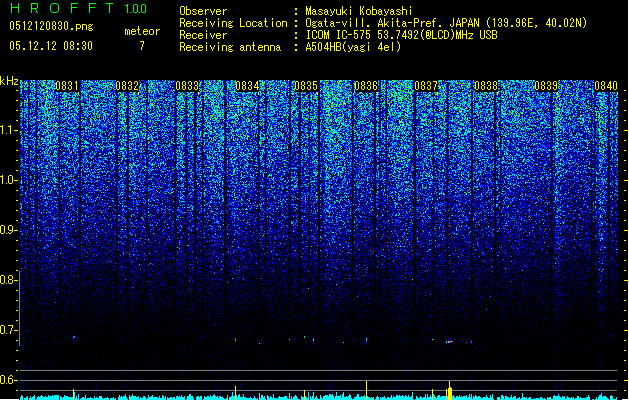Click the kHz axis unit label

point(9,81)
